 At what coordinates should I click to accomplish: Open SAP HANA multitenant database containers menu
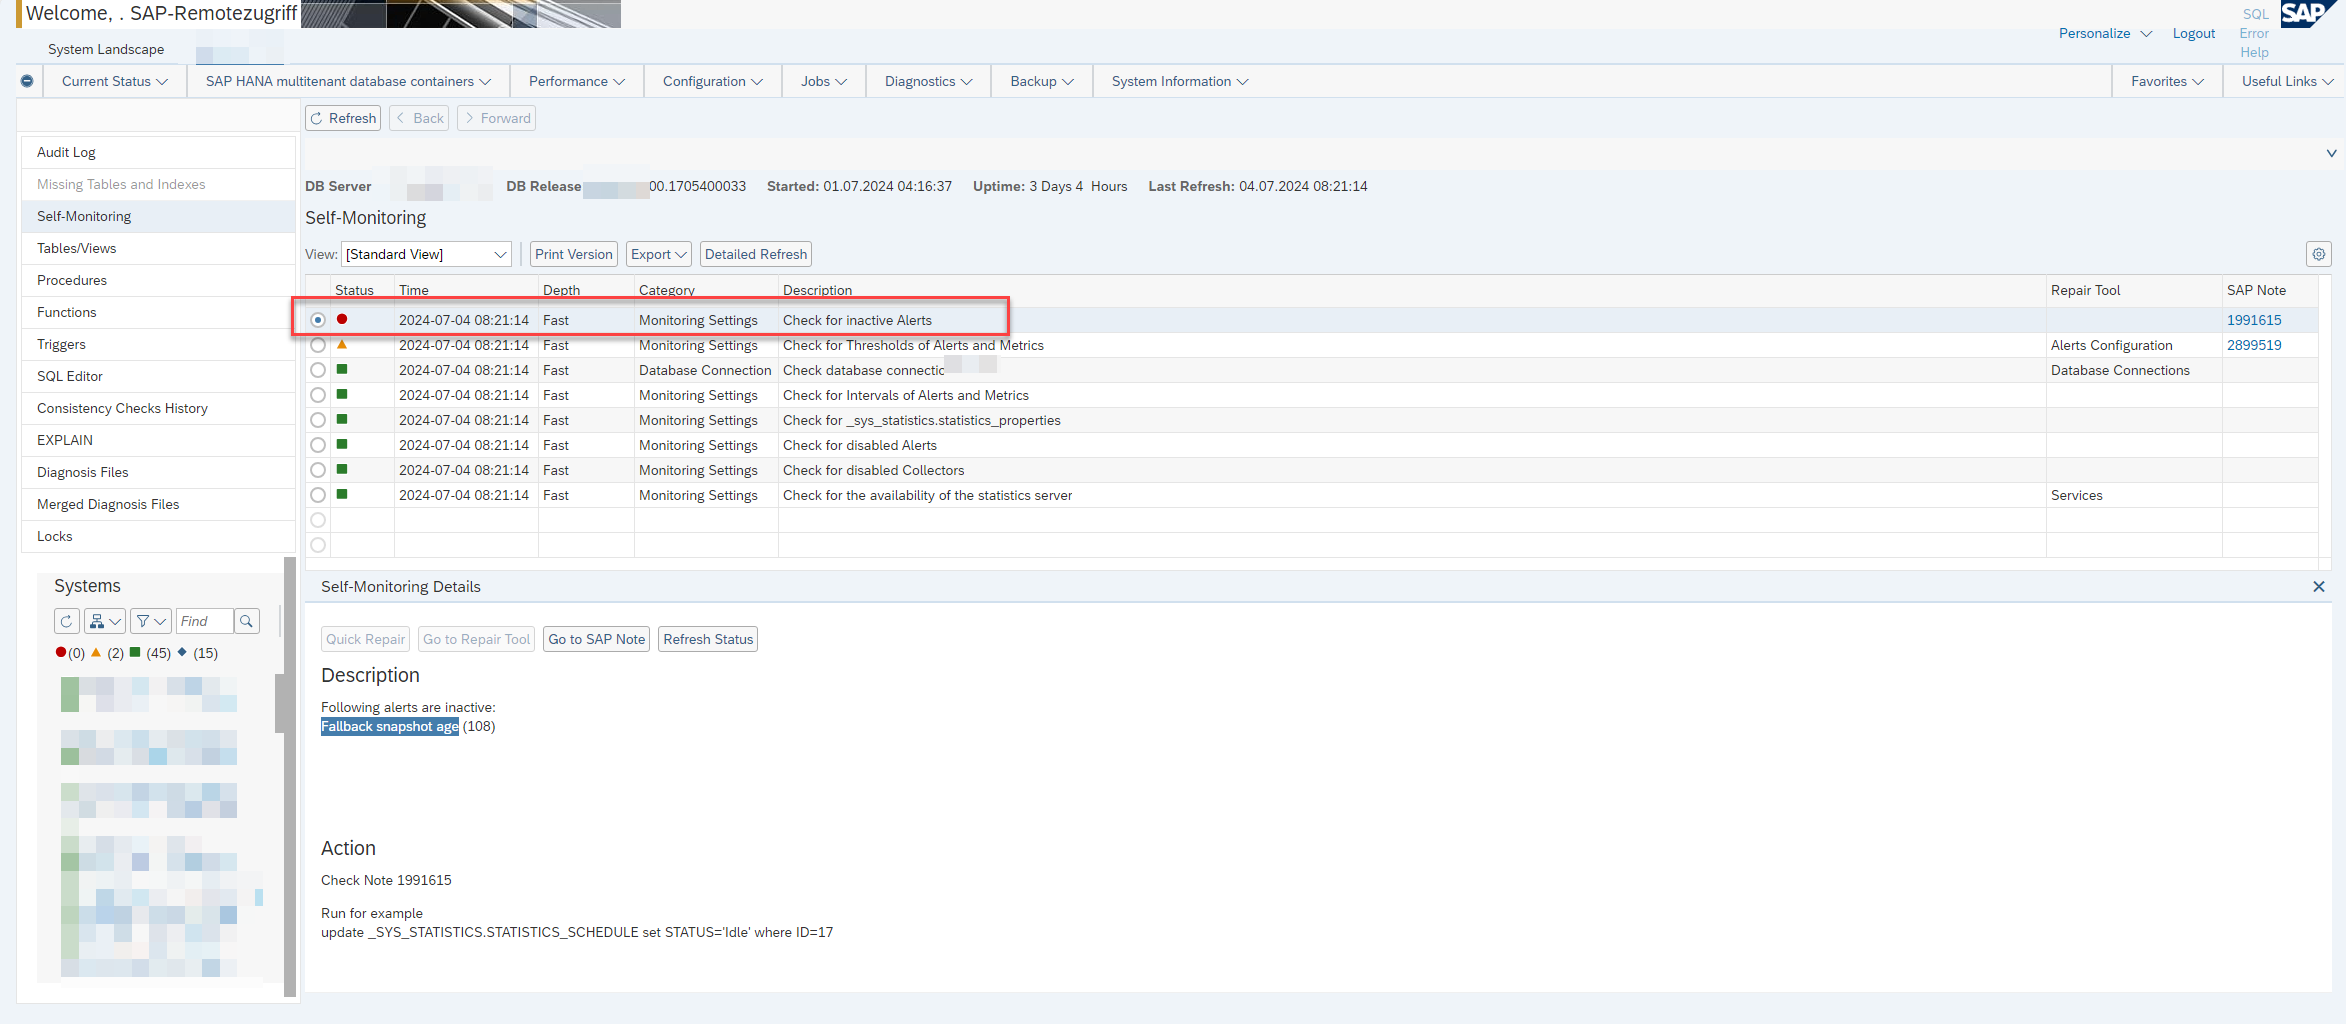[x=348, y=81]
